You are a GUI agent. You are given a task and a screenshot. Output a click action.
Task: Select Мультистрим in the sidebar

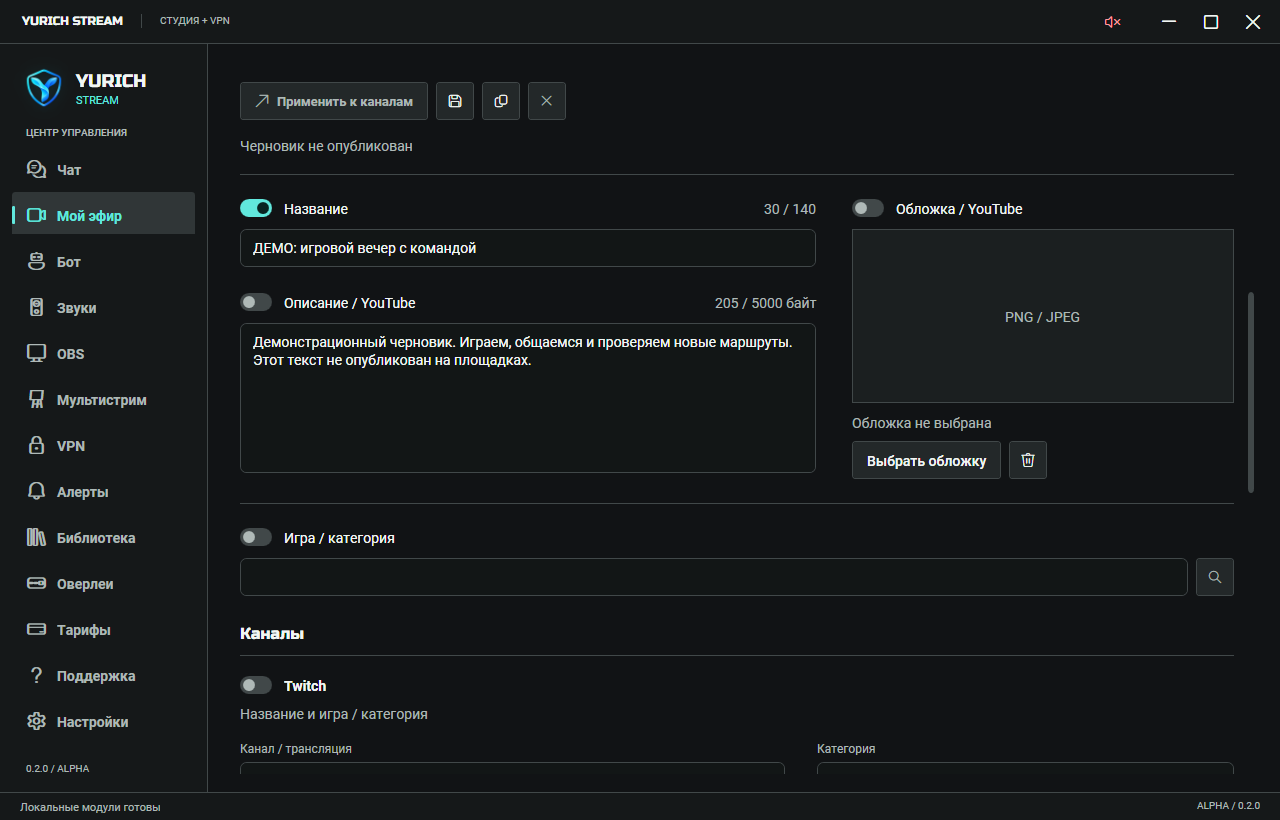coord(103,400)
